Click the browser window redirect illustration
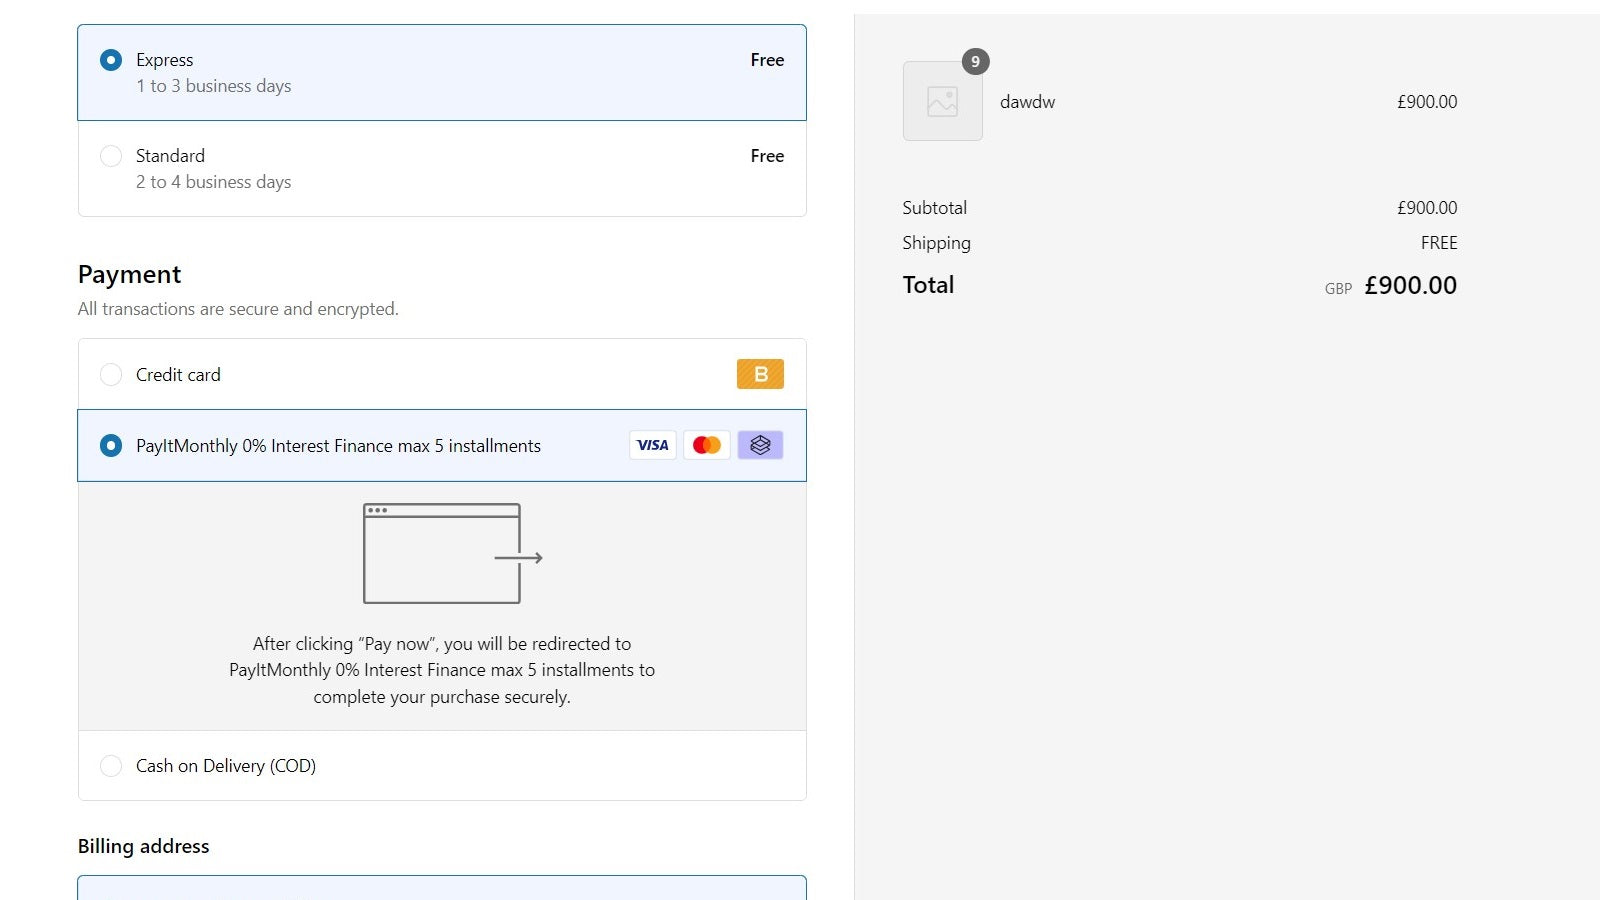The width and height of the screenshot is (1600, 900). pyautogui.click(x=440, y=553)
